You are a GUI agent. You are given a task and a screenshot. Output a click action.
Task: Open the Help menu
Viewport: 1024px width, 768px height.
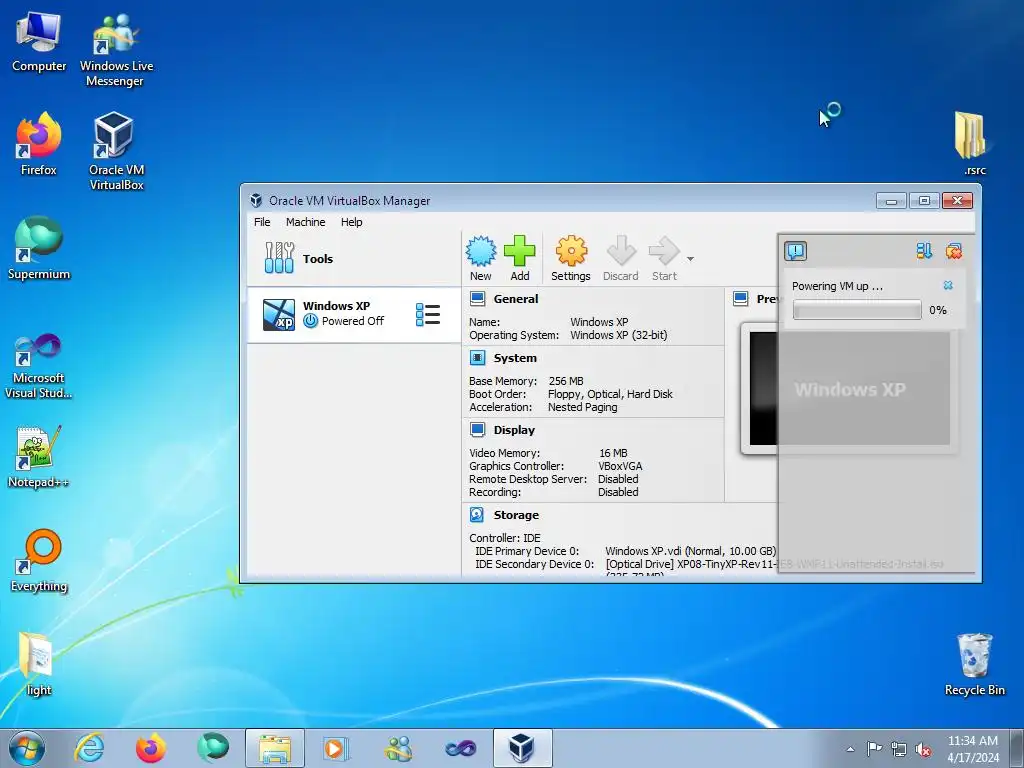click(x=351, y=222)
